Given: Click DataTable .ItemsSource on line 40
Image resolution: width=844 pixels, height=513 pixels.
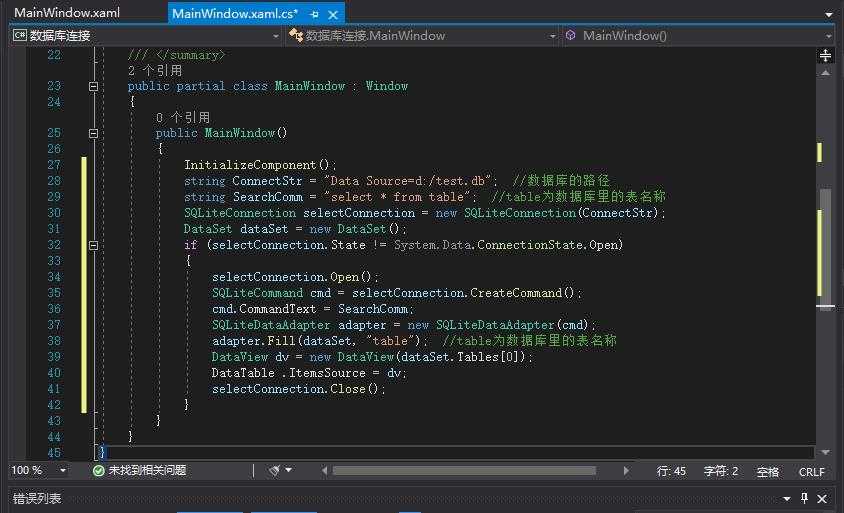Looking at the screenshot, I should [x=289, y=373].
